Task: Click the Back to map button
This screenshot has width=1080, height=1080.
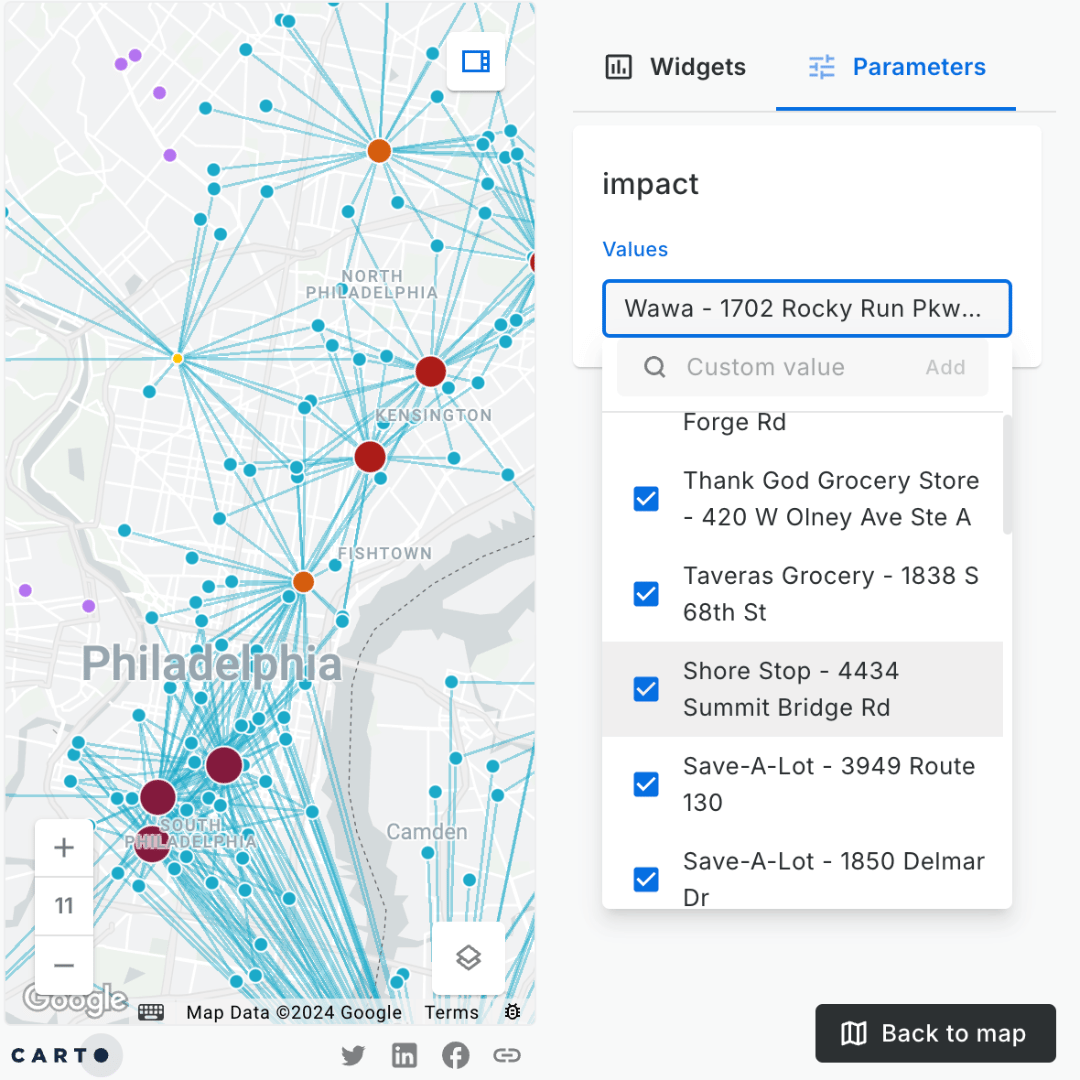Action: [x=935, y=1033]
